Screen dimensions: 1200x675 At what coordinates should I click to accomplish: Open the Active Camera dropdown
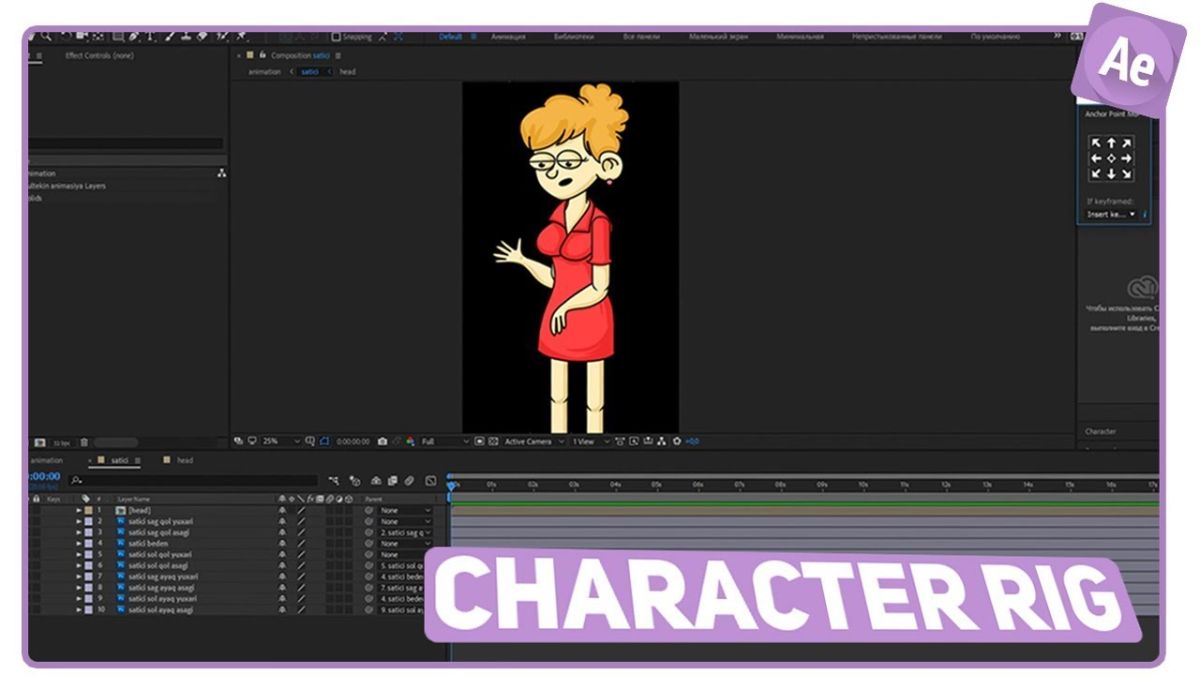coord(534,441)
